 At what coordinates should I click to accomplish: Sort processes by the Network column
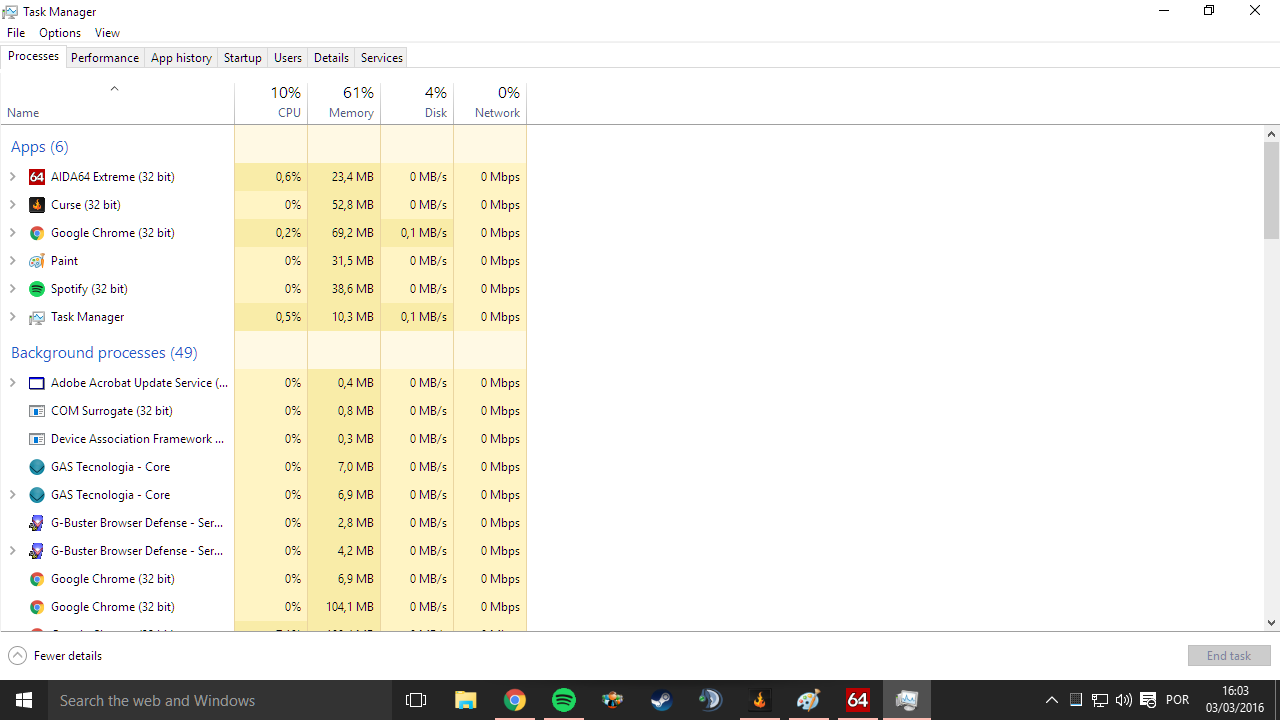coord(490,102)
